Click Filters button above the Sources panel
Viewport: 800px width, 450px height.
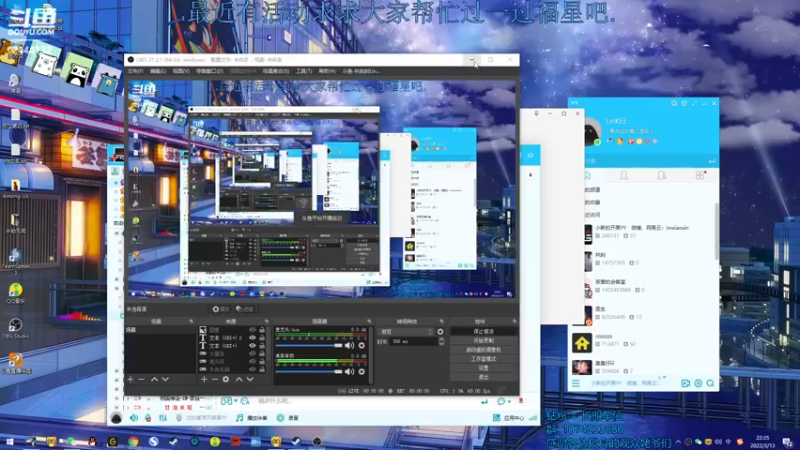click(245, 309)
